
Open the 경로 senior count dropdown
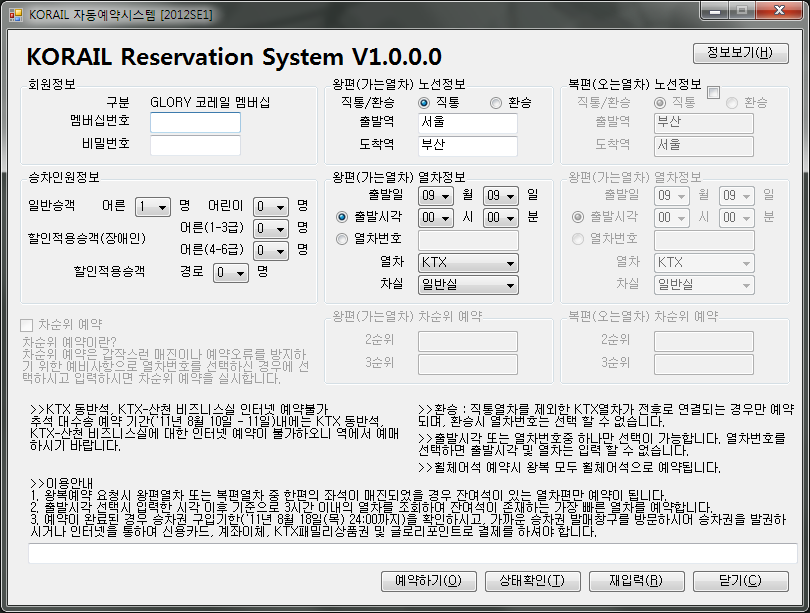coord(231,273)
